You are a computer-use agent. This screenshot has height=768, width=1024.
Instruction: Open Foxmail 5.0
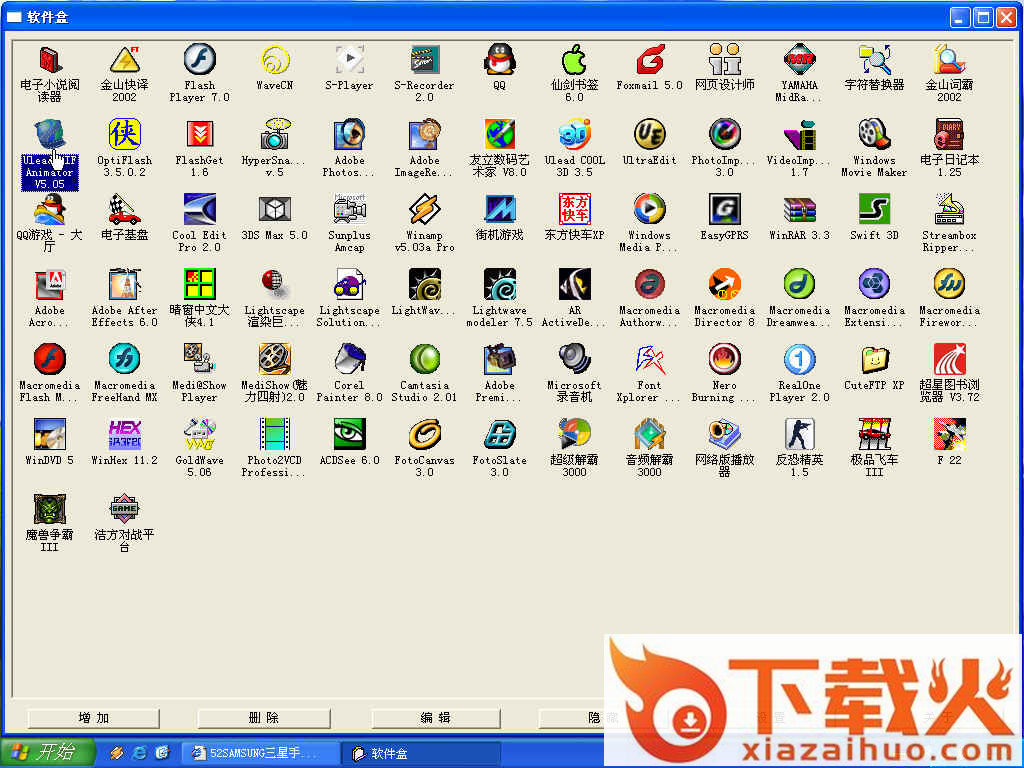point(649,60)
